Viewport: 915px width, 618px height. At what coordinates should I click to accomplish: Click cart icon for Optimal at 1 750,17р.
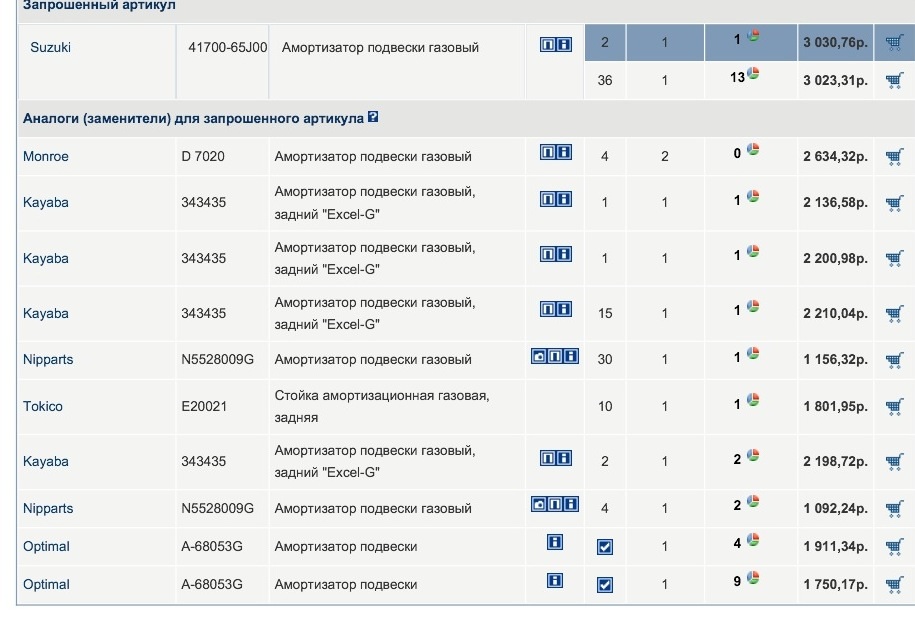894,584
